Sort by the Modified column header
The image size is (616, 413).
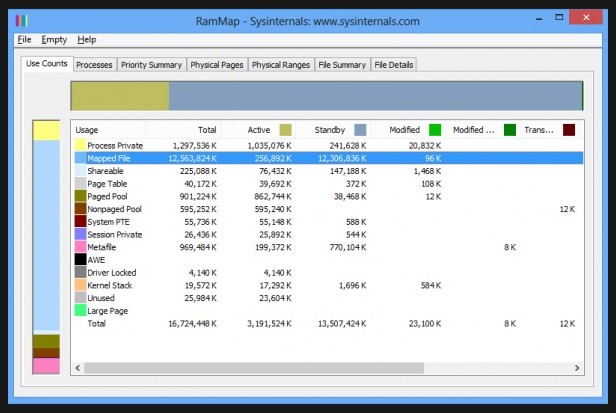407,130
